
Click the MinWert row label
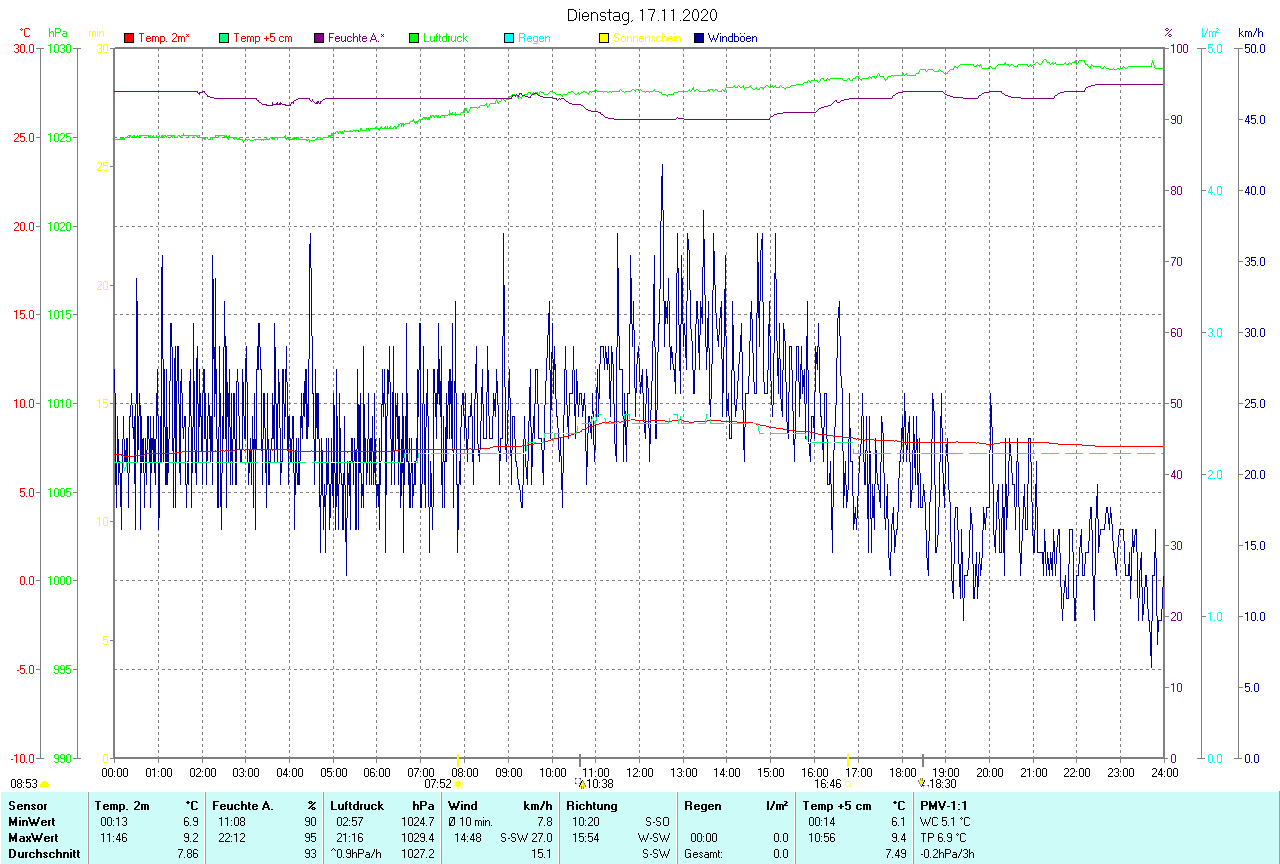(x=32, y=822)
